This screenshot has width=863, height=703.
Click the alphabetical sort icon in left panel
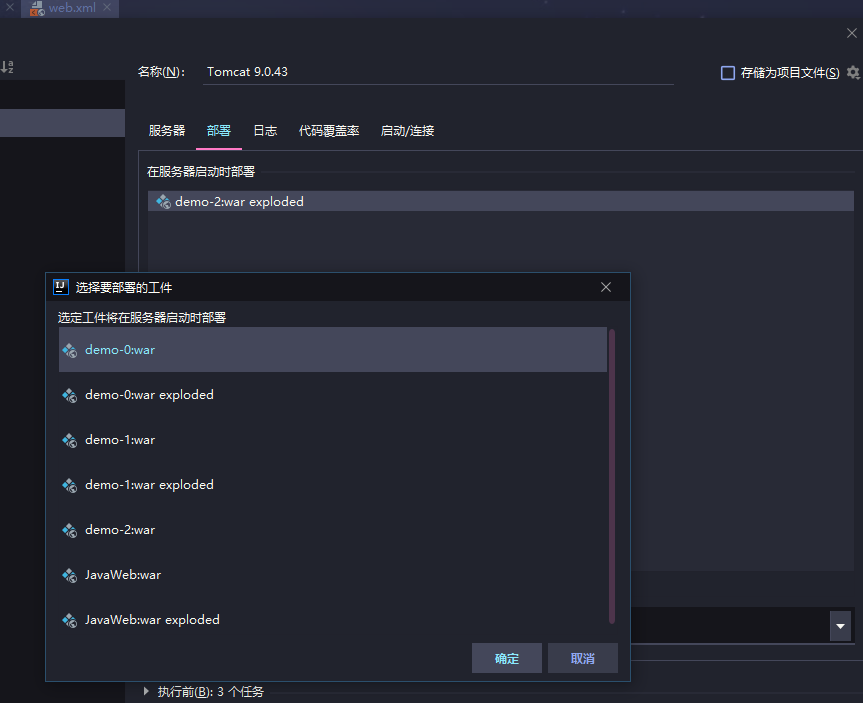click(x=7, y=67)
